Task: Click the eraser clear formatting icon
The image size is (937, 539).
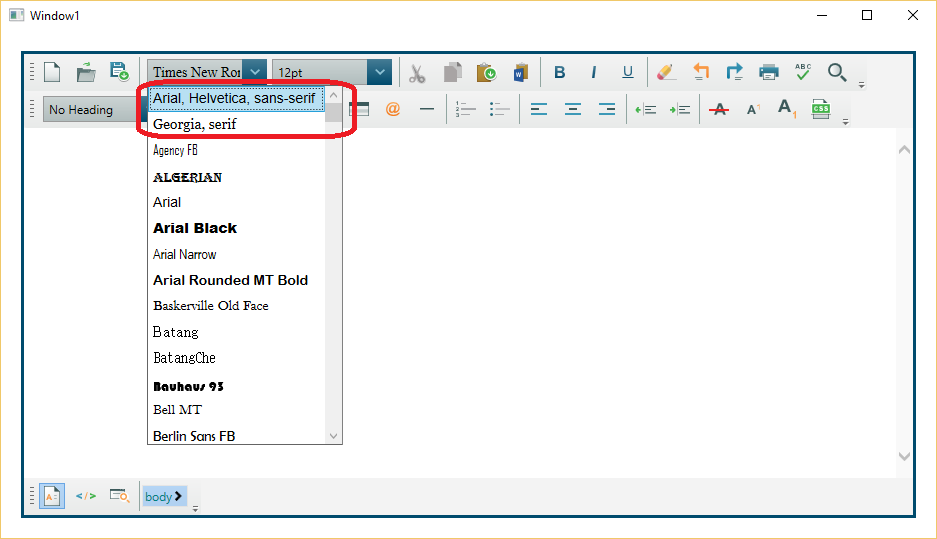Action: click(x=666, y=72)
